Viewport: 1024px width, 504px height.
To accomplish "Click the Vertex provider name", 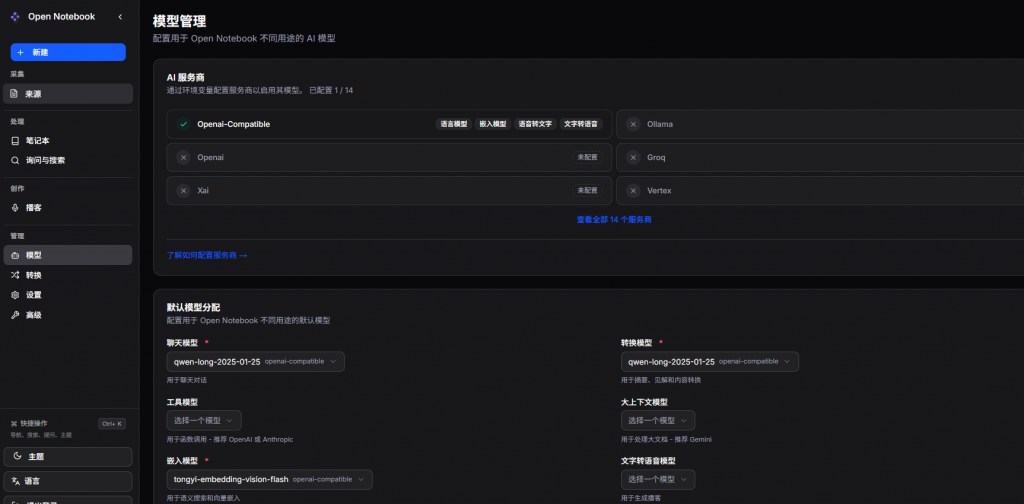I will click(x=659, y=191).
